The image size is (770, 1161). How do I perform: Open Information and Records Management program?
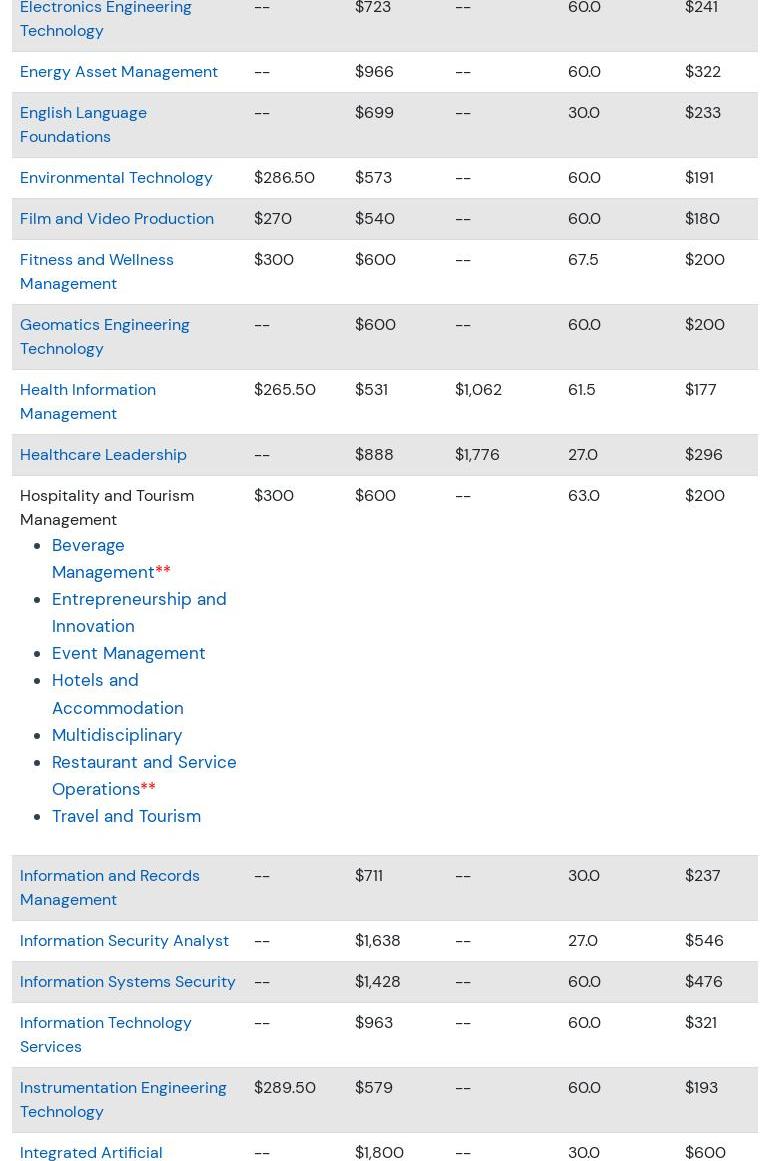(x=110, y=887)
